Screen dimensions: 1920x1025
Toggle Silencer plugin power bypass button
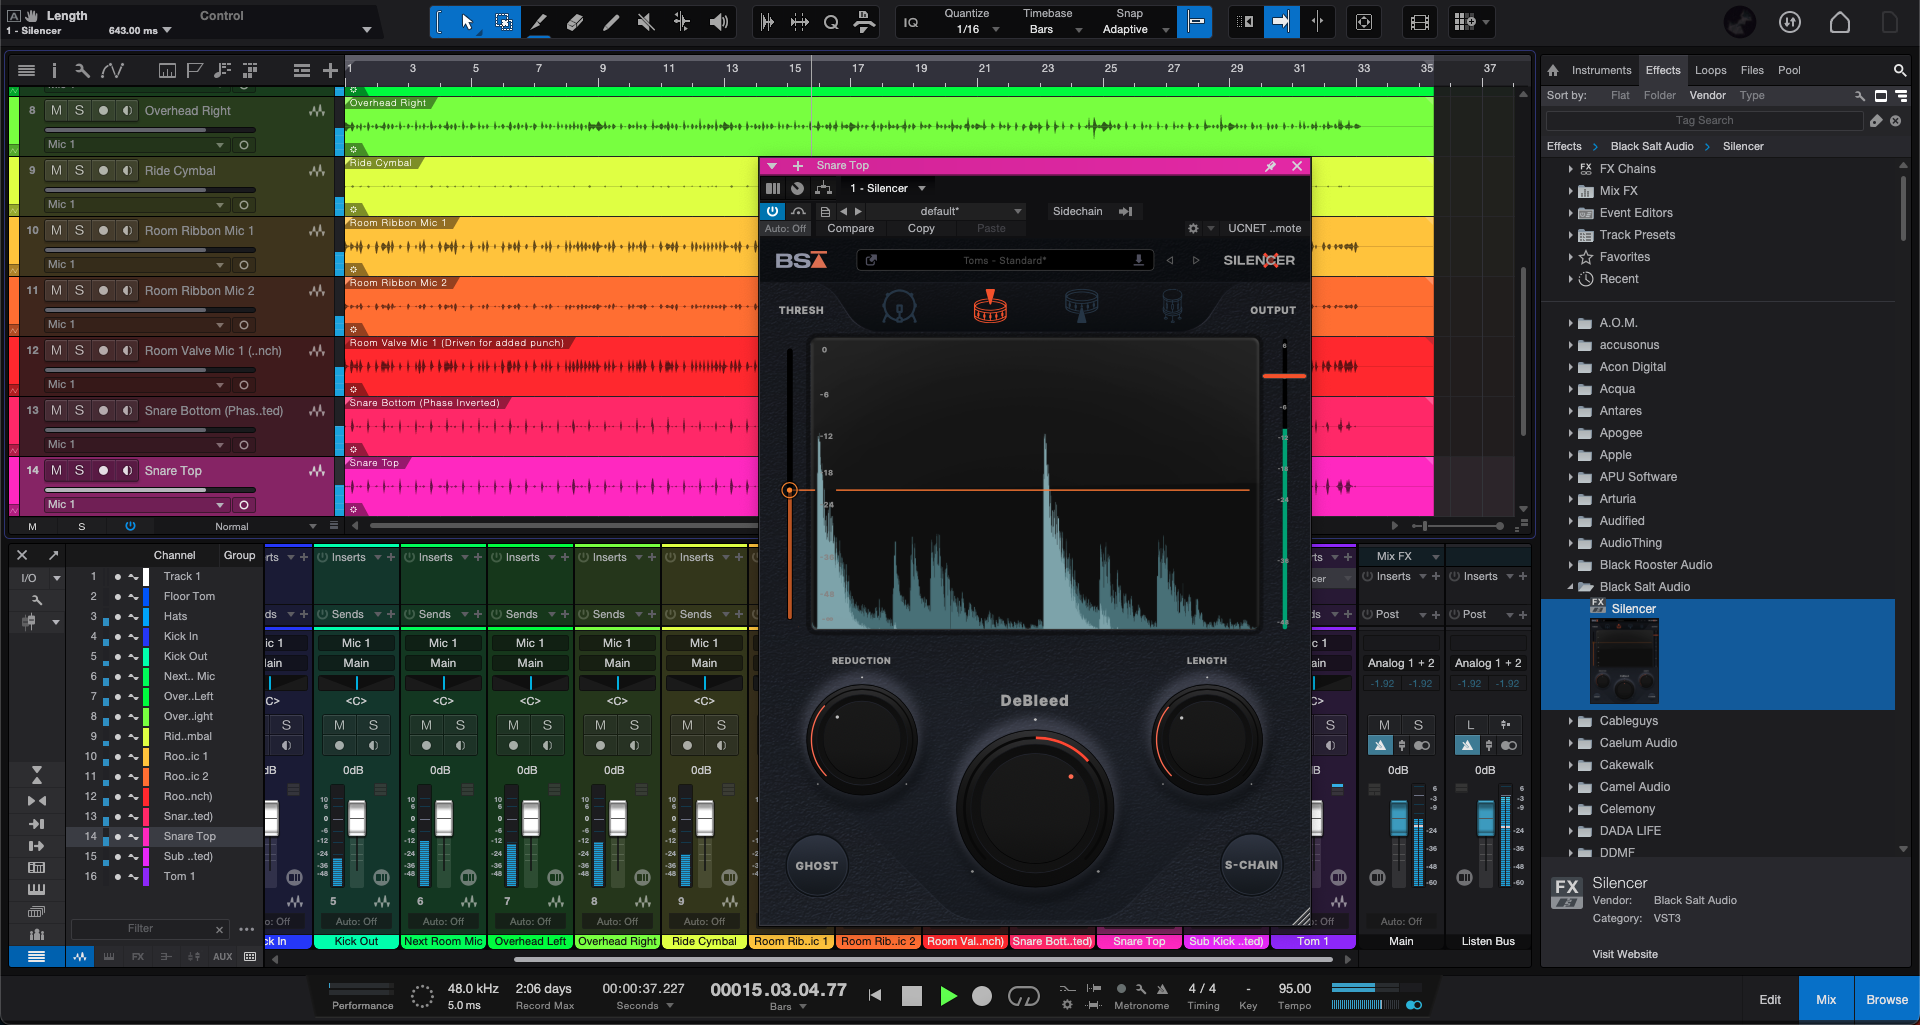(772, 211)
